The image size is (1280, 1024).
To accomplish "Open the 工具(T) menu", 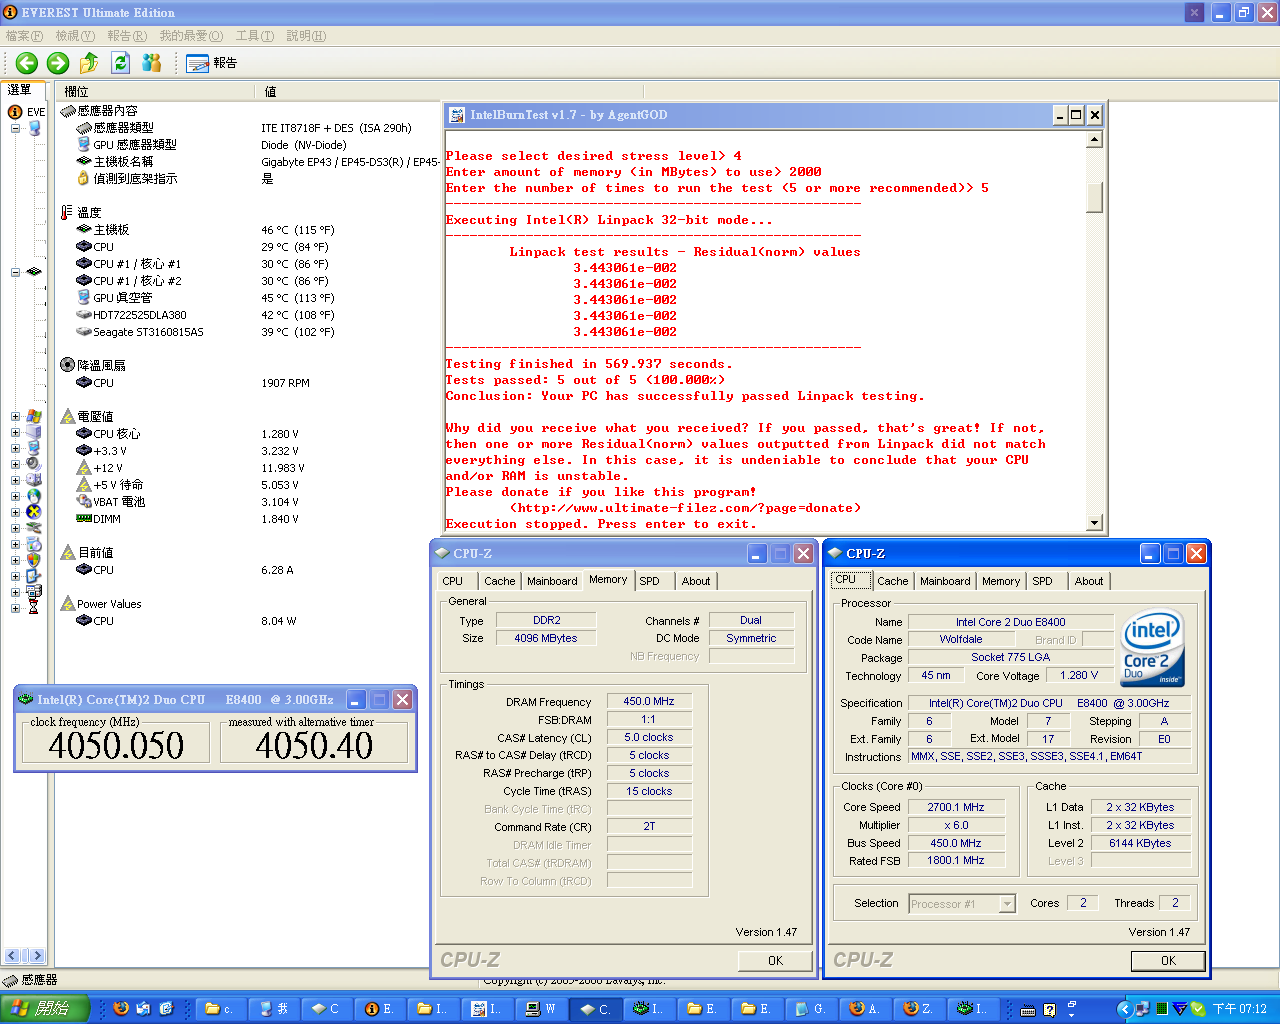I will tap(254, 36).
